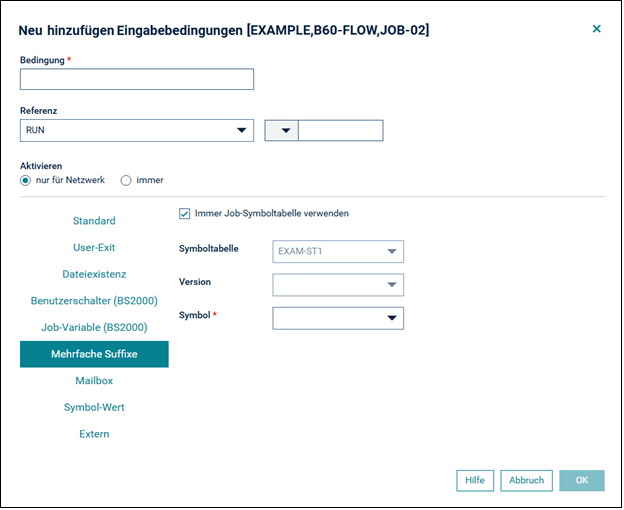Switch to the Mailbox tab
Image resolution: width=624 pixels, height=510 pixels.
94,381
